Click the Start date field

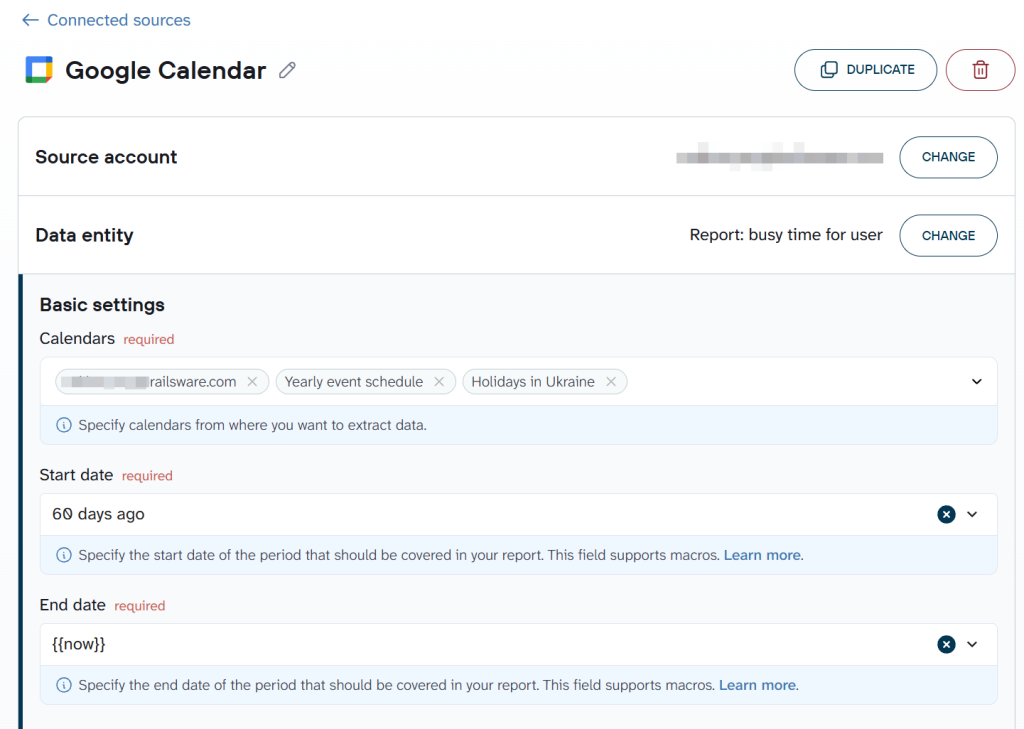(x=519, y=515)
